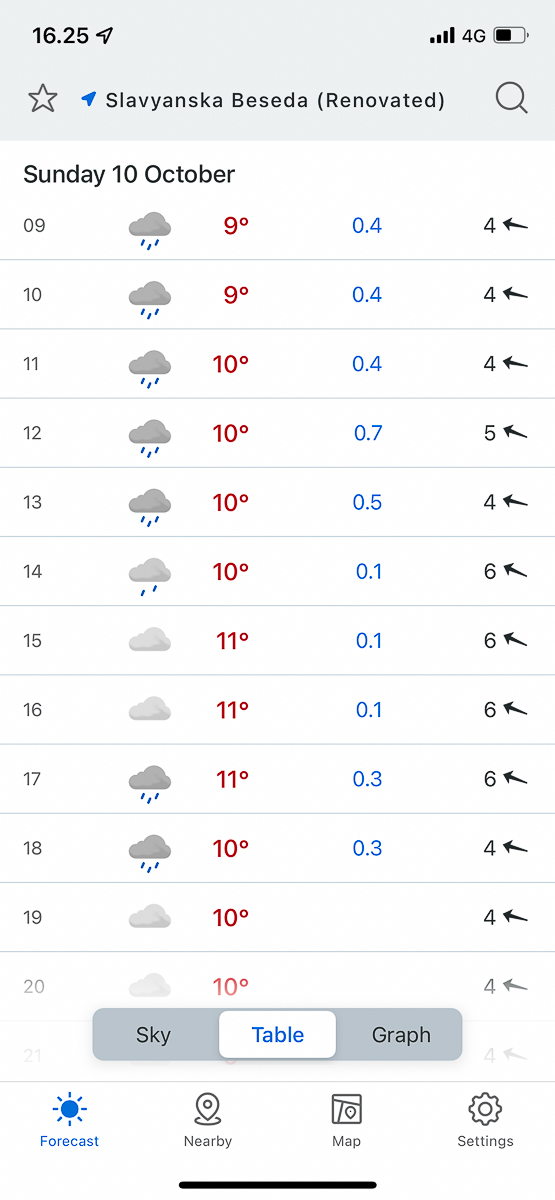
Task: Tap the 0.3 precipitation at 18
Action: [367, 848]
